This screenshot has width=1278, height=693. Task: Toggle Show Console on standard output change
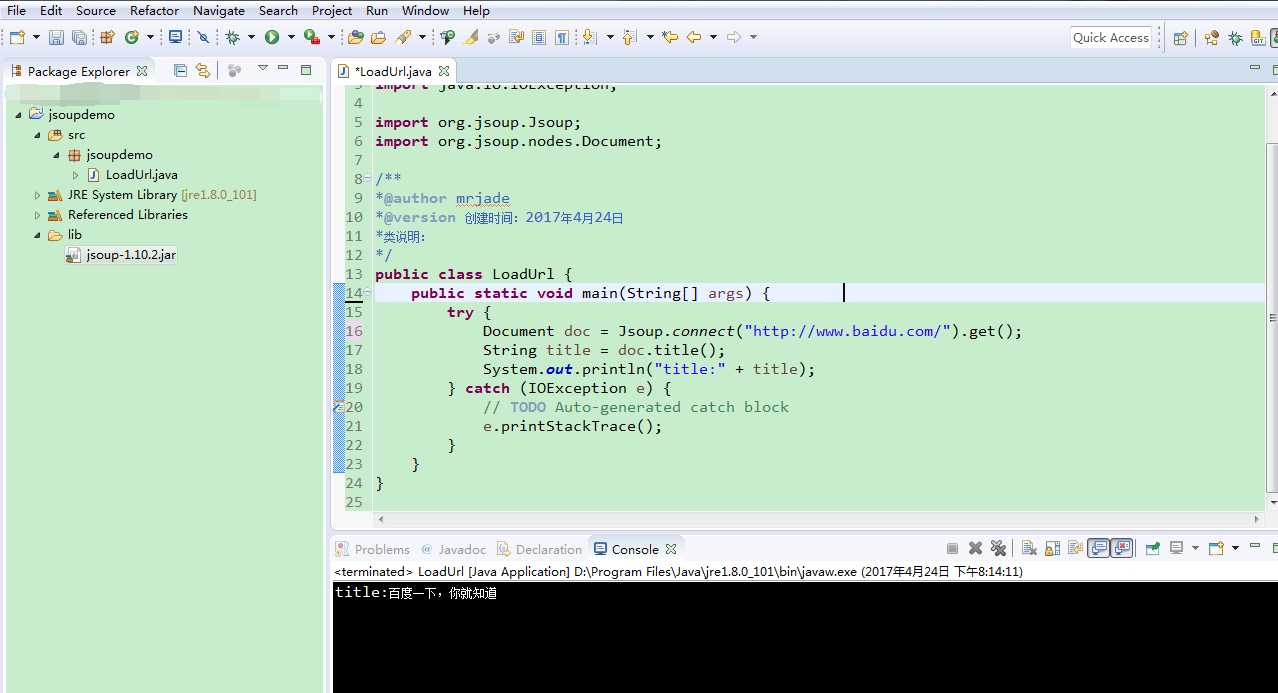(x=1098, y=548)
